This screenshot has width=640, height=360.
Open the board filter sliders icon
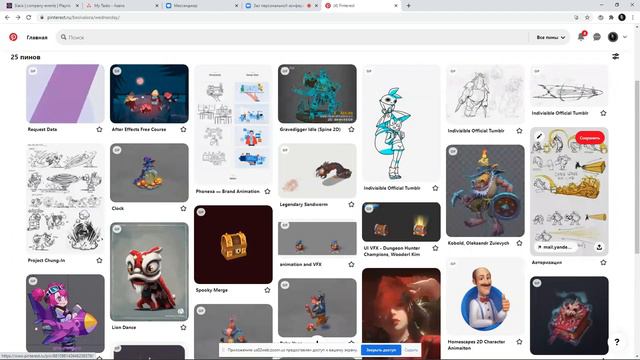click(616, 56)
